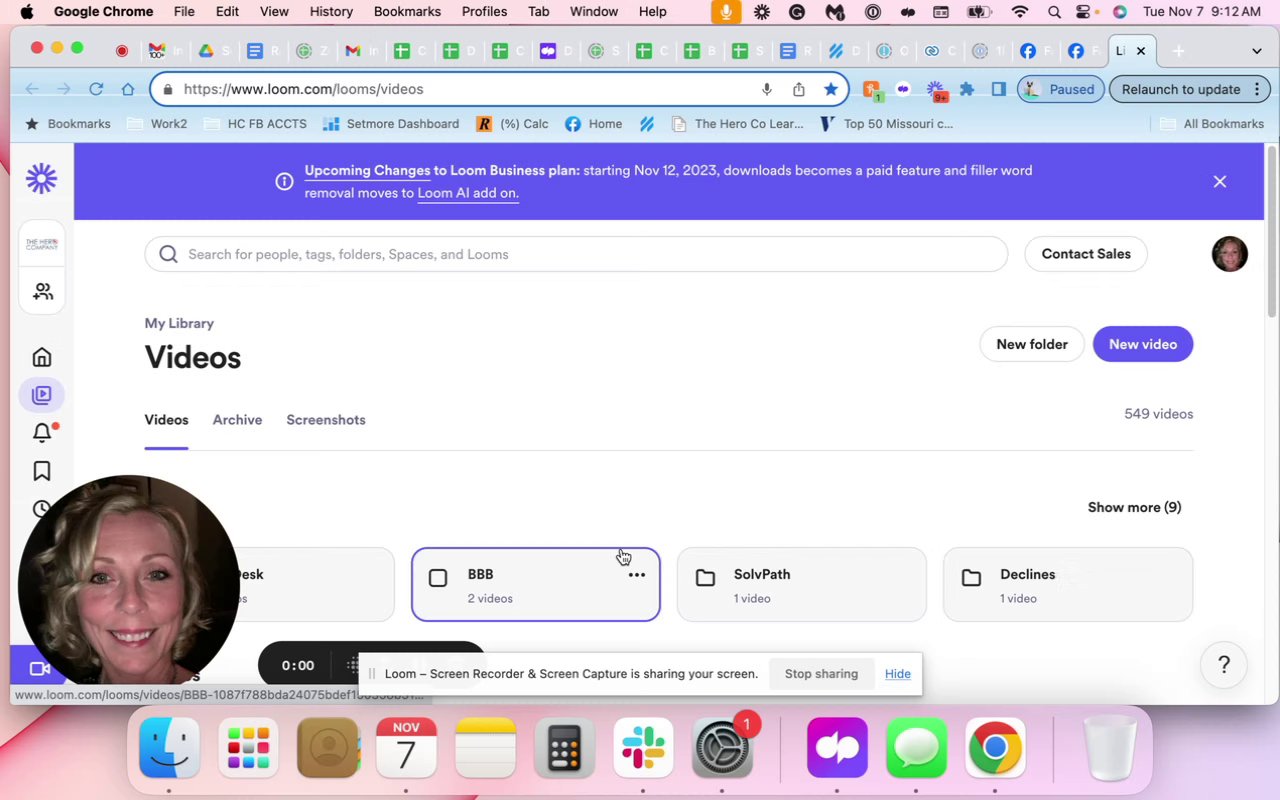Open the notifications bell in the sidebar
Image resolution: width=1280 pixels, height=800 pixels.
(x=42, y=433)
